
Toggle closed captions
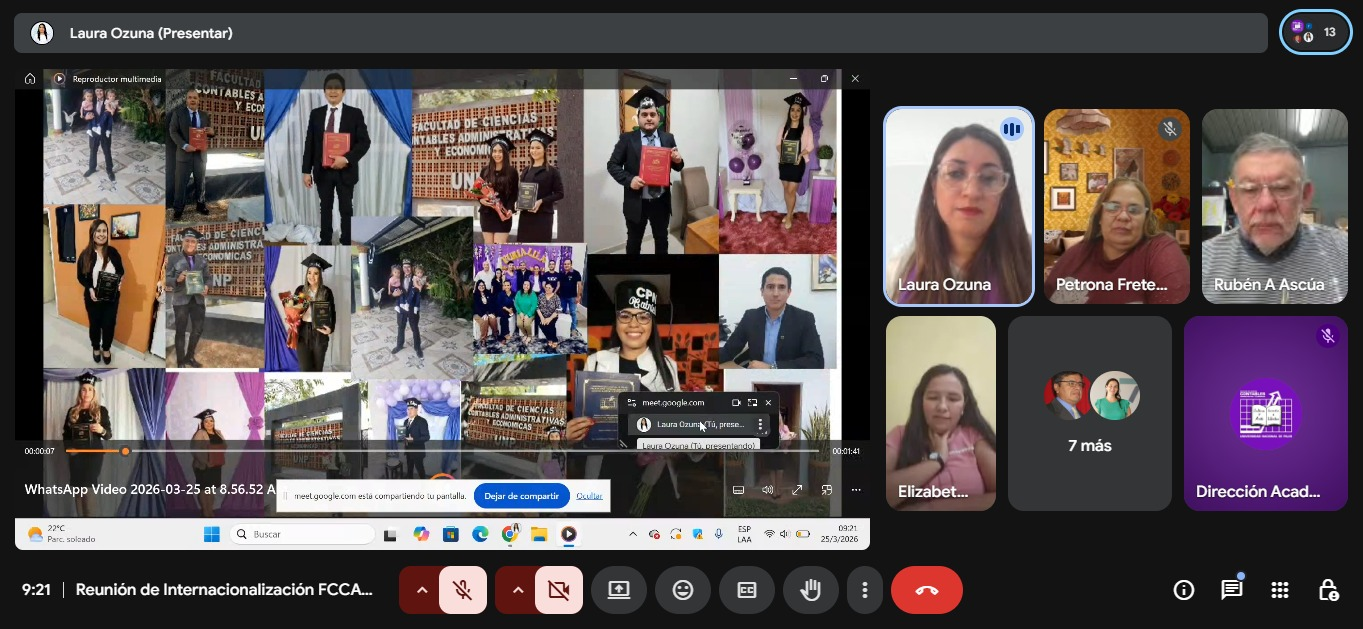(x=747, y=590)
